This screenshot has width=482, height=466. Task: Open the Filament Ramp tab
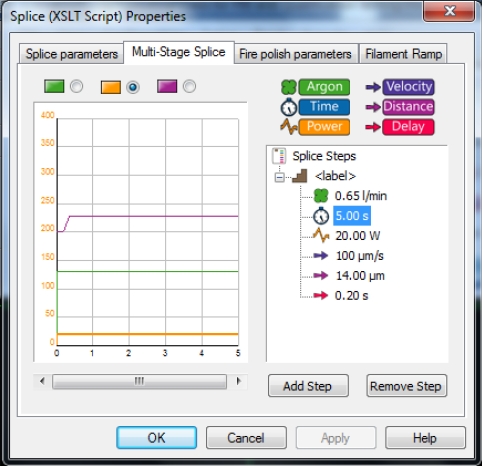[403, 54]
